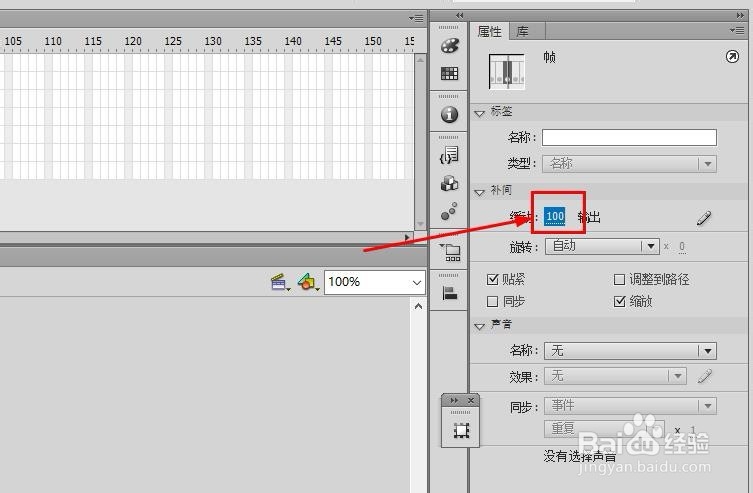Screen dimensions: 753x493
Task: Expand the floating mini panel arrows
Action: pyautogui.click(x=454, y=400)
